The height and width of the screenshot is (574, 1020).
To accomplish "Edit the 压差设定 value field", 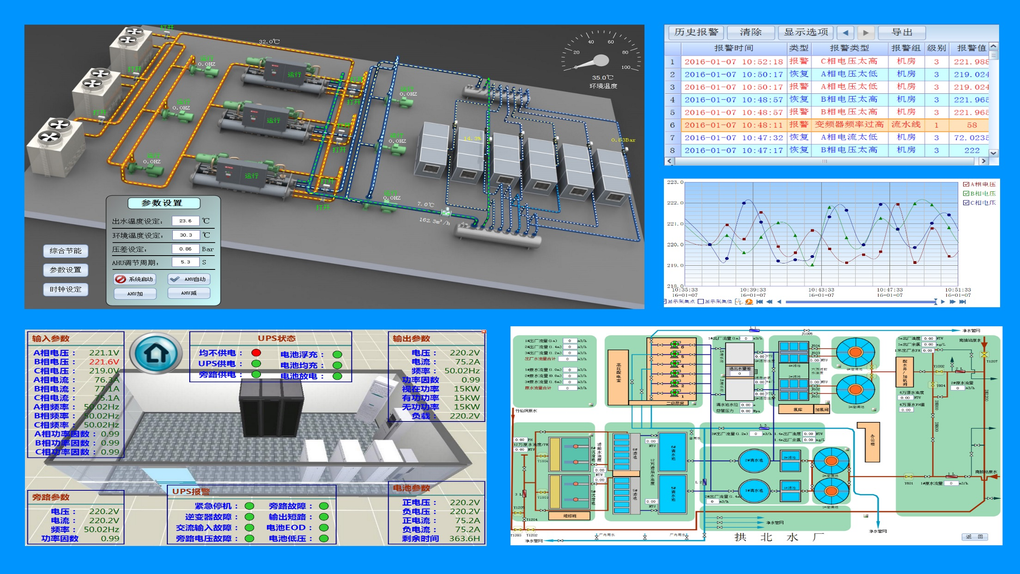I will pos(185,249).
